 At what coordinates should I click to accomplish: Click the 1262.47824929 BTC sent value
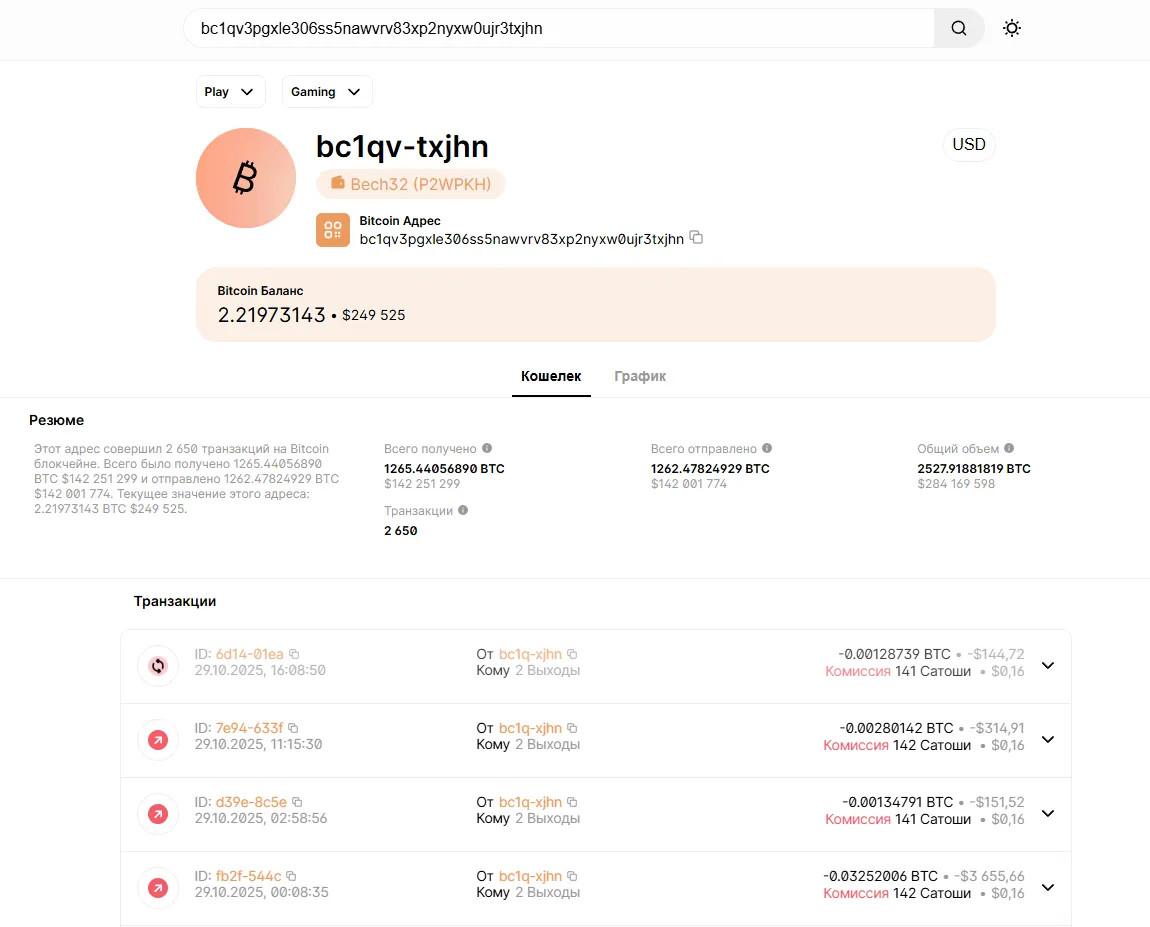click(710, 469)
